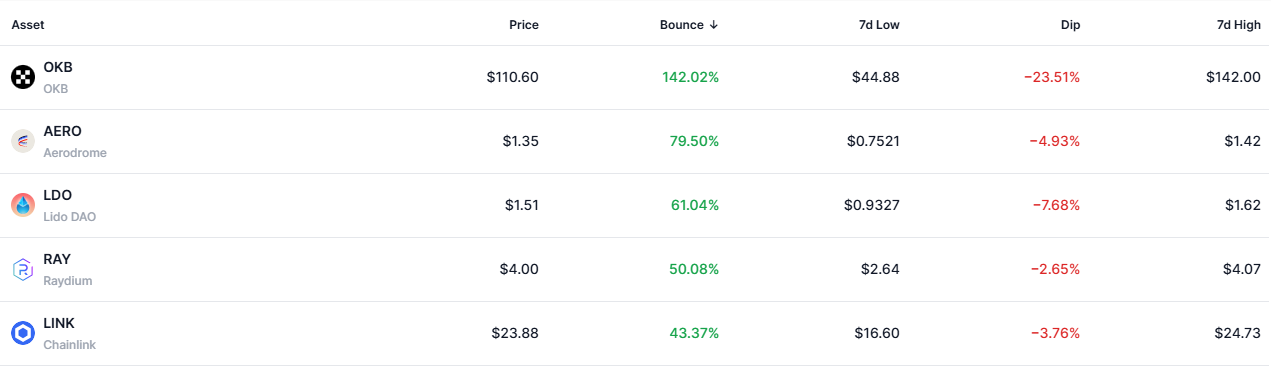Sort table by Price column header

coord(525,25)
